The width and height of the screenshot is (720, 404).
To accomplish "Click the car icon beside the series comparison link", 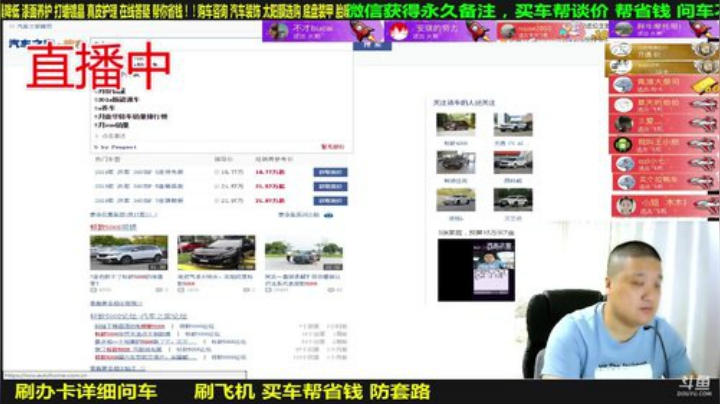I will 328,215.
